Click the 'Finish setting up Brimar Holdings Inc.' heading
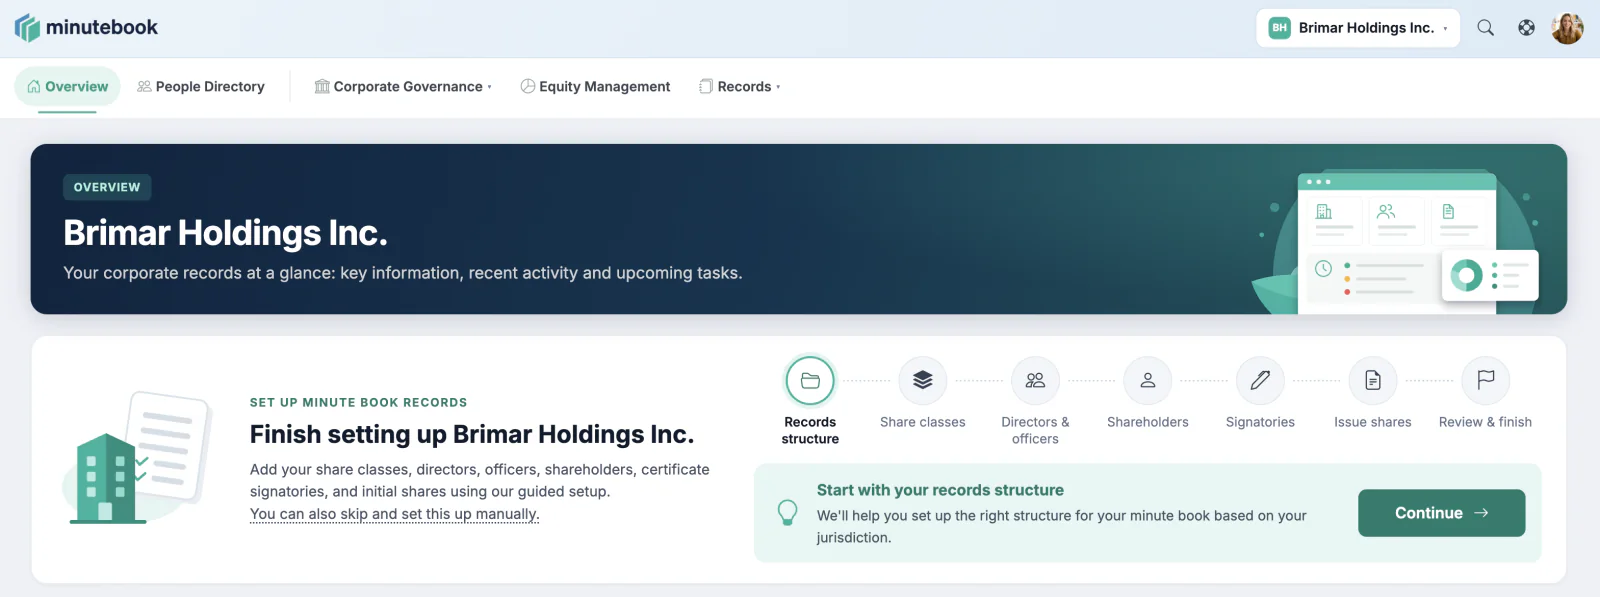This screenshot has height=597, width=1600. click(472, 435)
